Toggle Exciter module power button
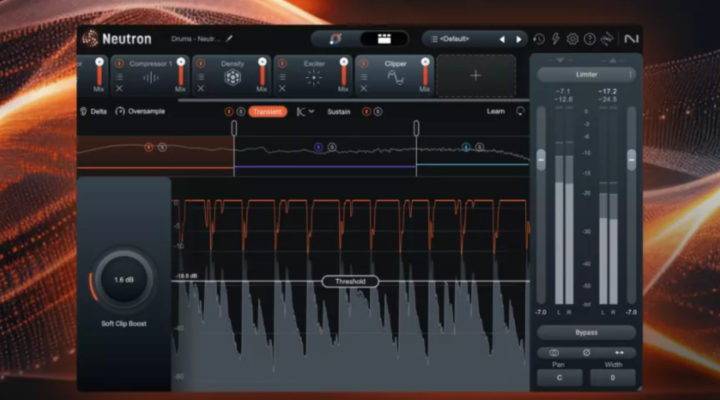This screenshot has width=720, height=400. pyautogui.click(x=282, y=63)
